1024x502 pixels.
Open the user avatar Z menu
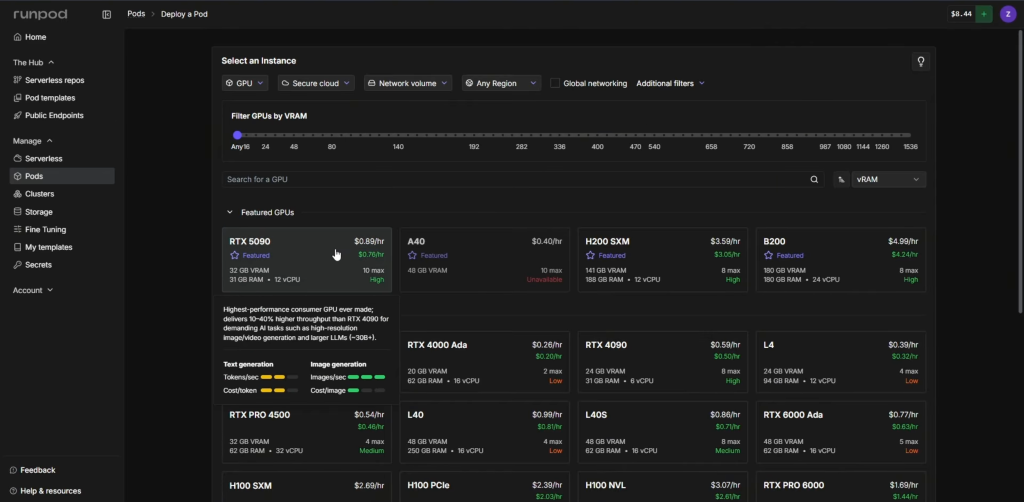[x=1008, y=14]
